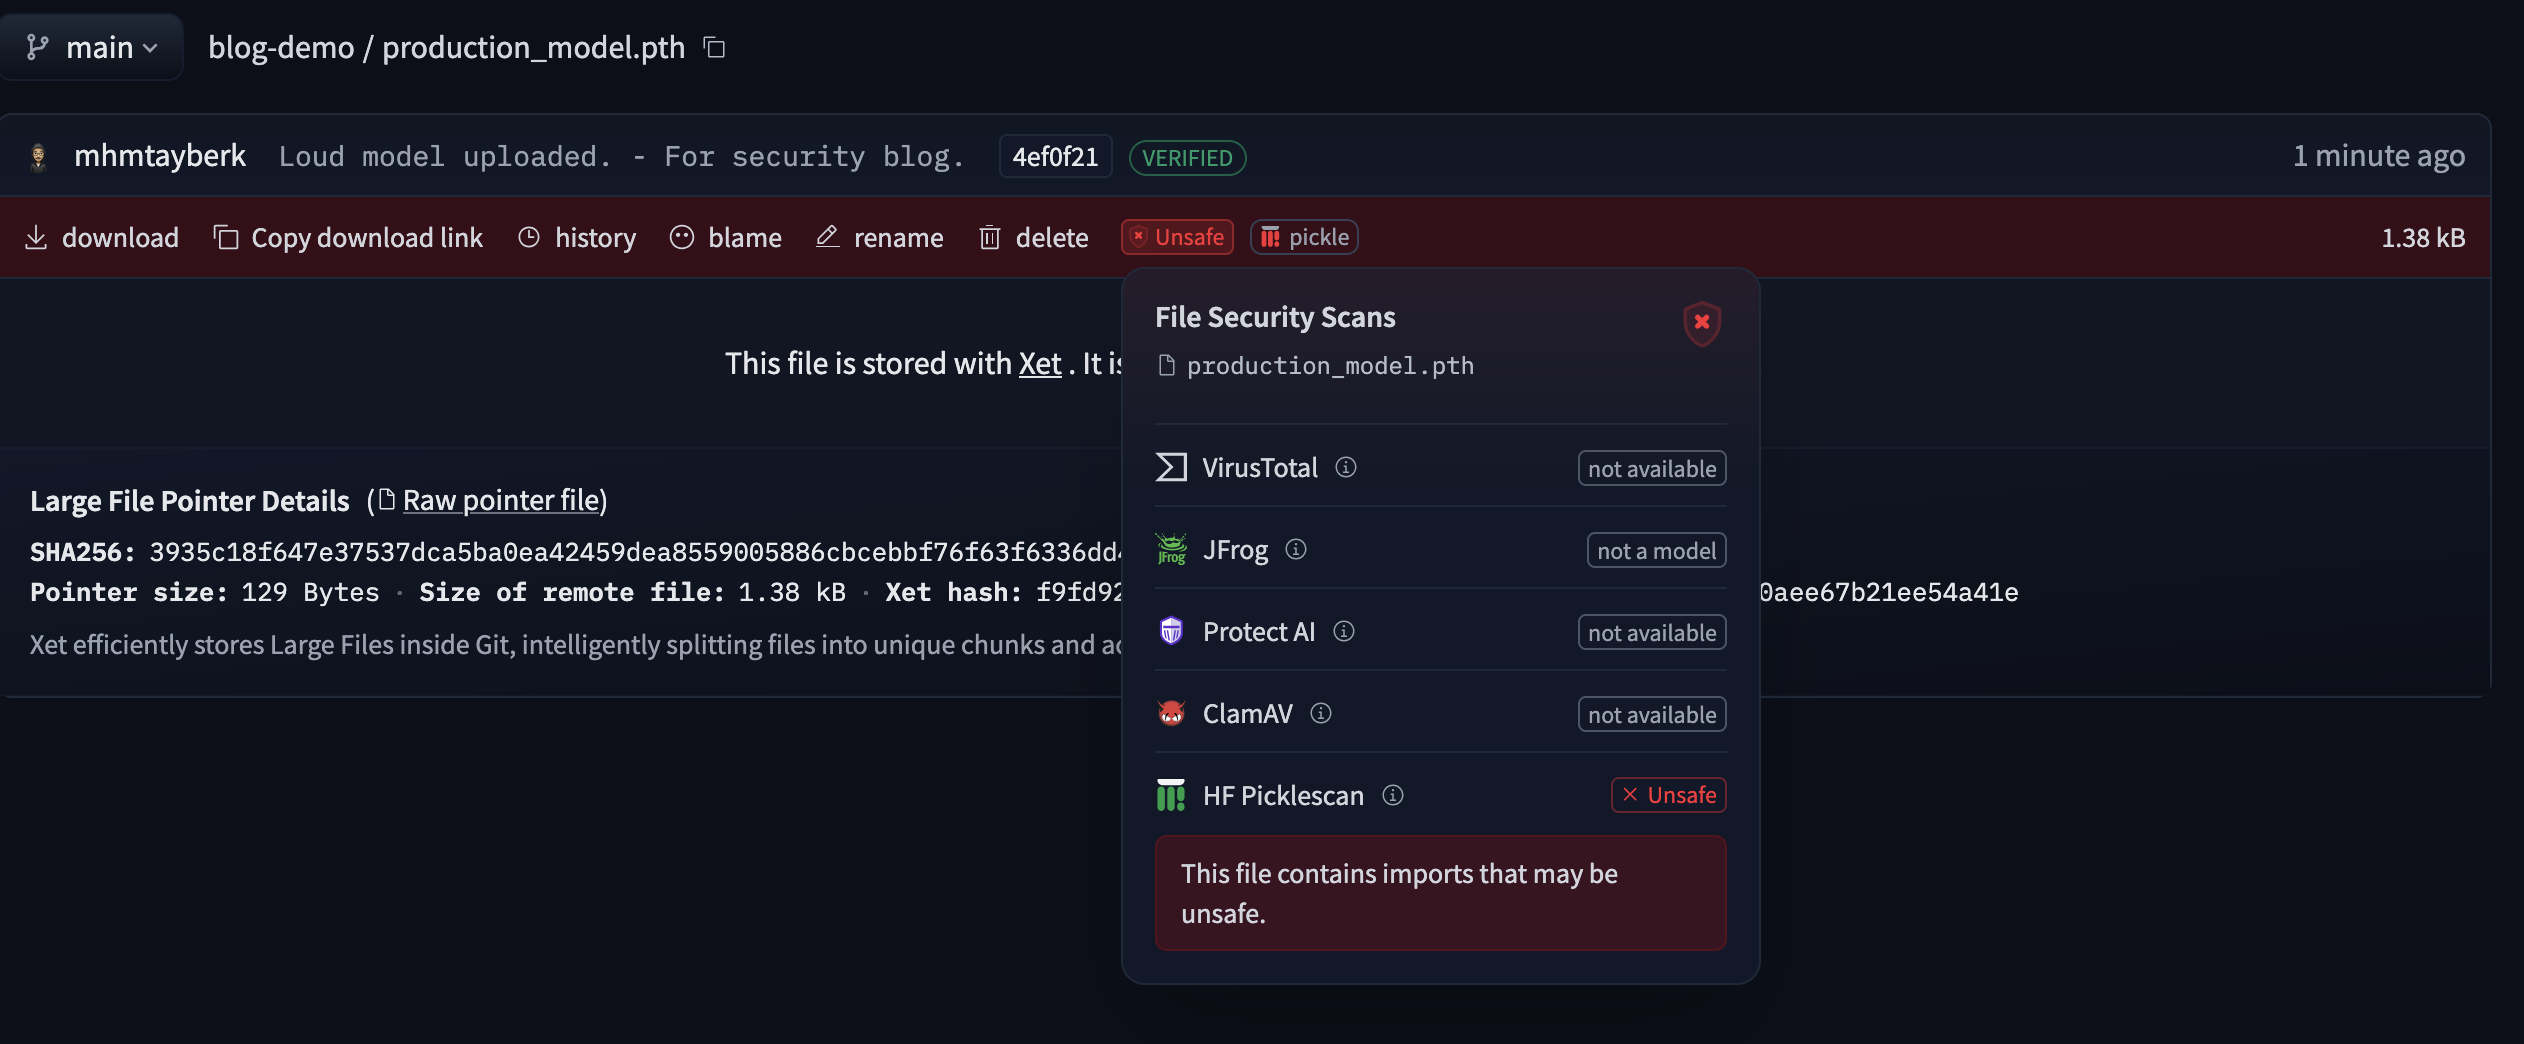Click the info icon beside ClamAV
The image size is (2524, 1044).
pyautogui.click(x=1321, y=713)
